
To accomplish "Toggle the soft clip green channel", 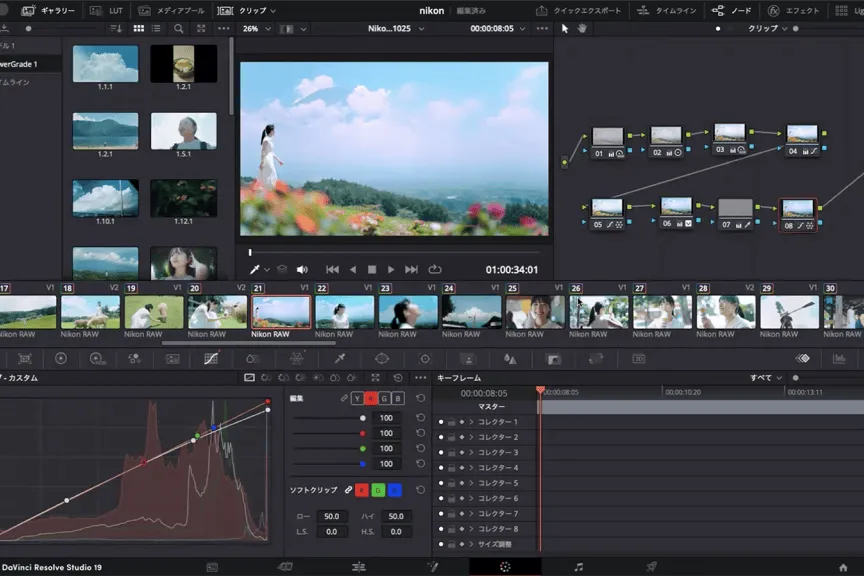I will click(x=379, y=490).
